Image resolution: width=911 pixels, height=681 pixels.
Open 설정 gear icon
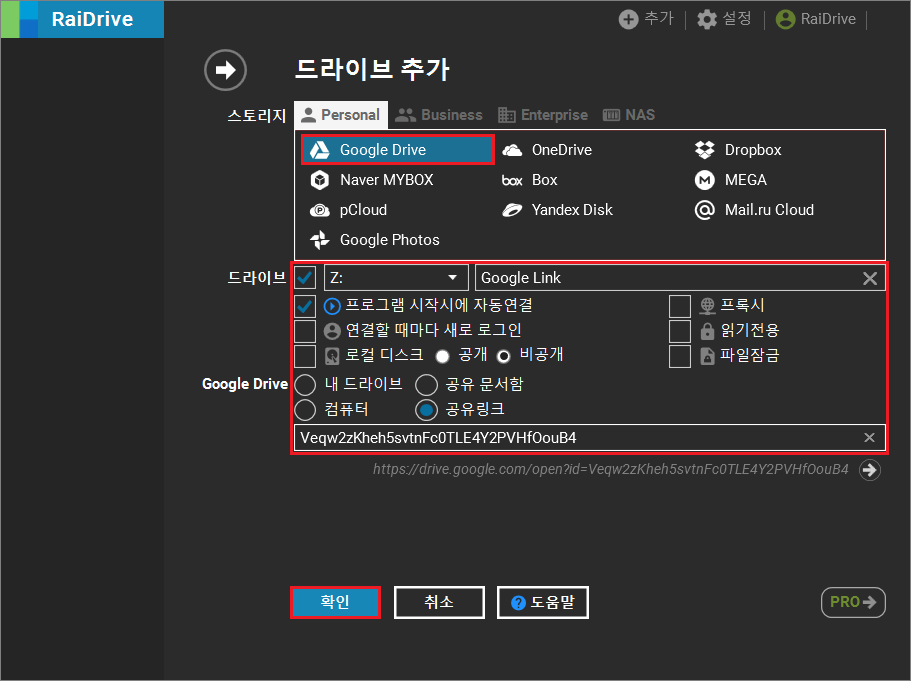coord(706,19)
